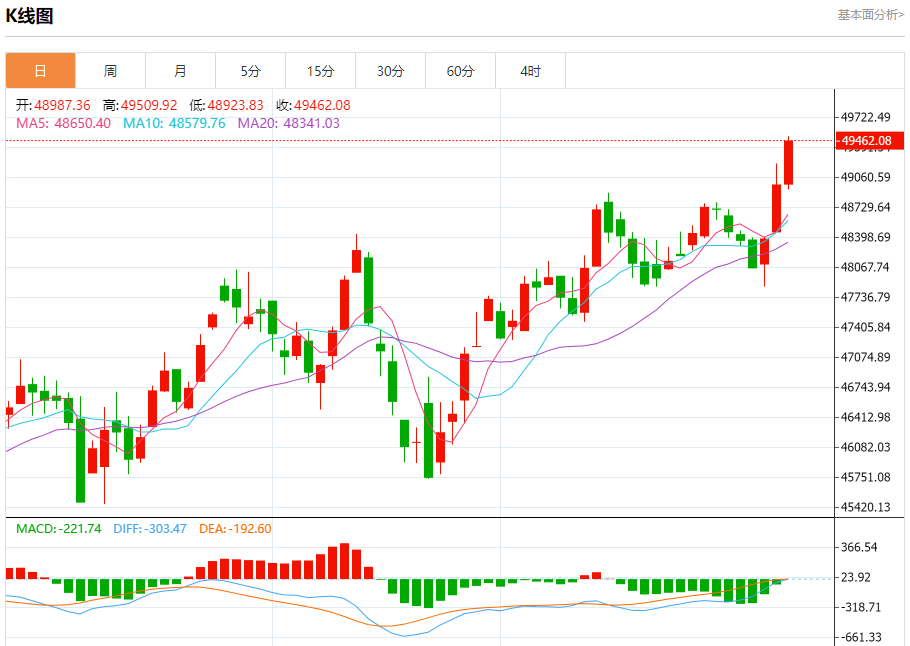The width and height of the screenshot is (910, 646).
Task: Click the MA20: 48341.03 label
Action: pos(288,123)
